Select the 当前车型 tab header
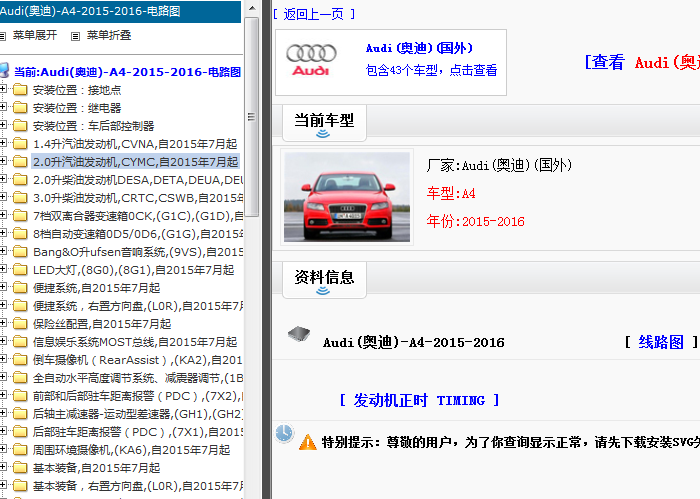The height and width of the screenshot is (499, 700). [x=324, y=123]
